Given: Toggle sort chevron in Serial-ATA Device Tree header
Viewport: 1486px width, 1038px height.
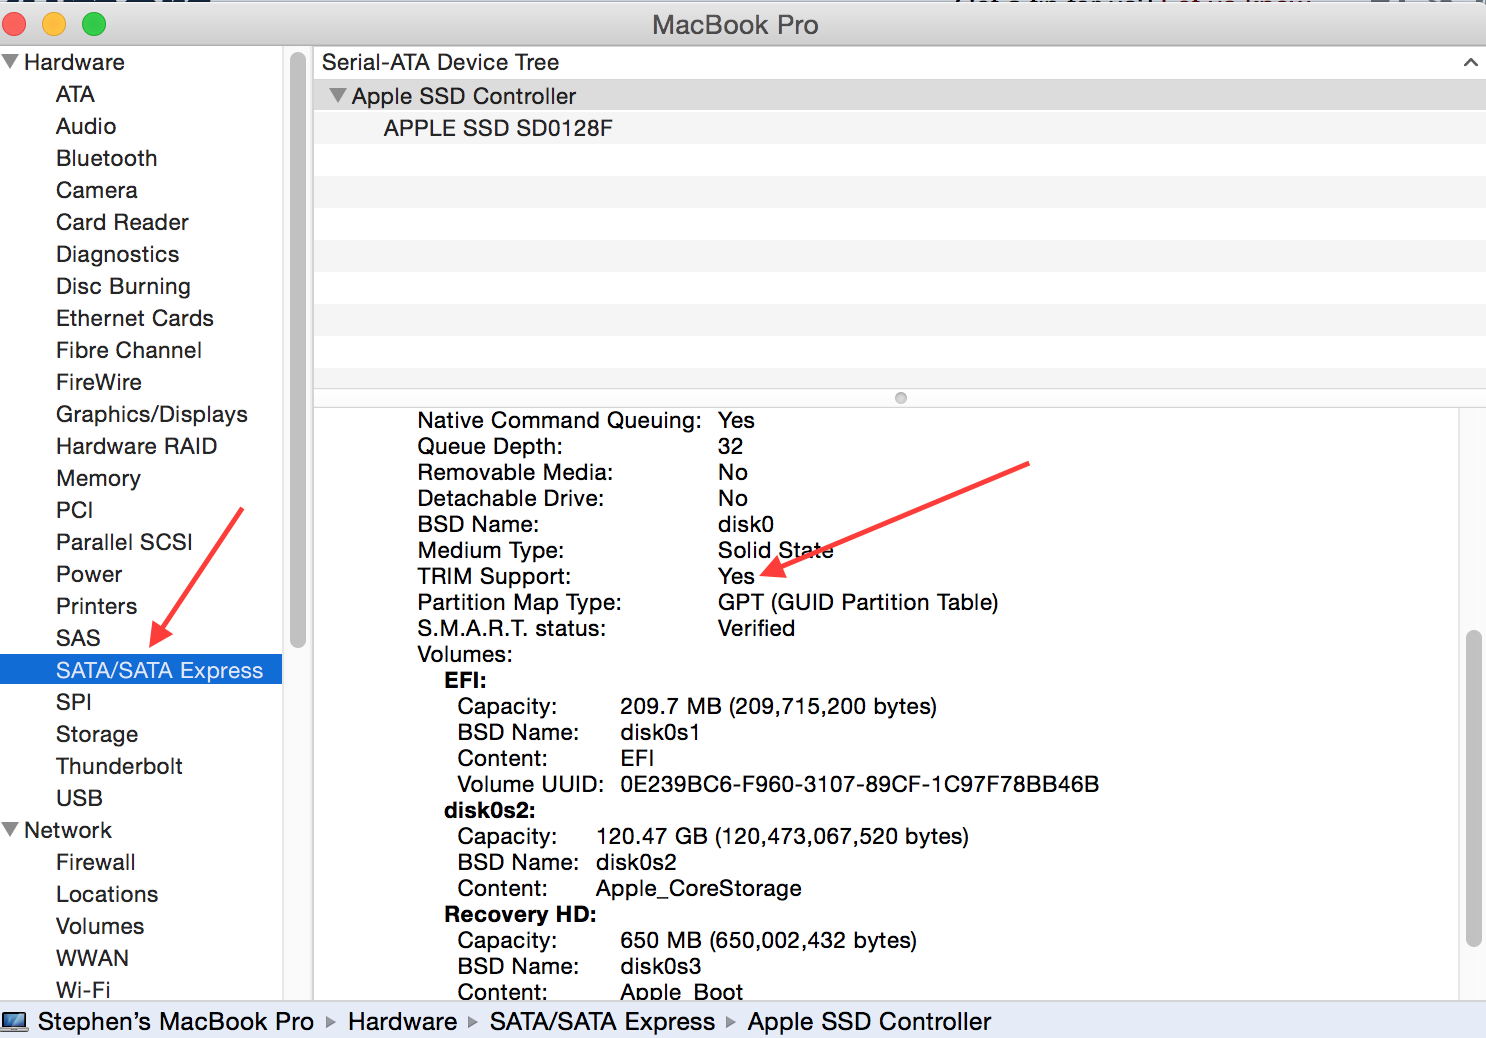Looking at the screenshot, I should [1470, 62].
